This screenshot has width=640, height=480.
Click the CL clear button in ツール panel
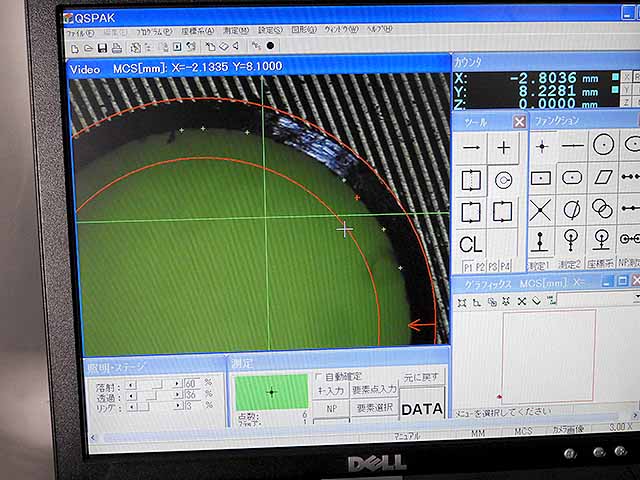(471, 244)
